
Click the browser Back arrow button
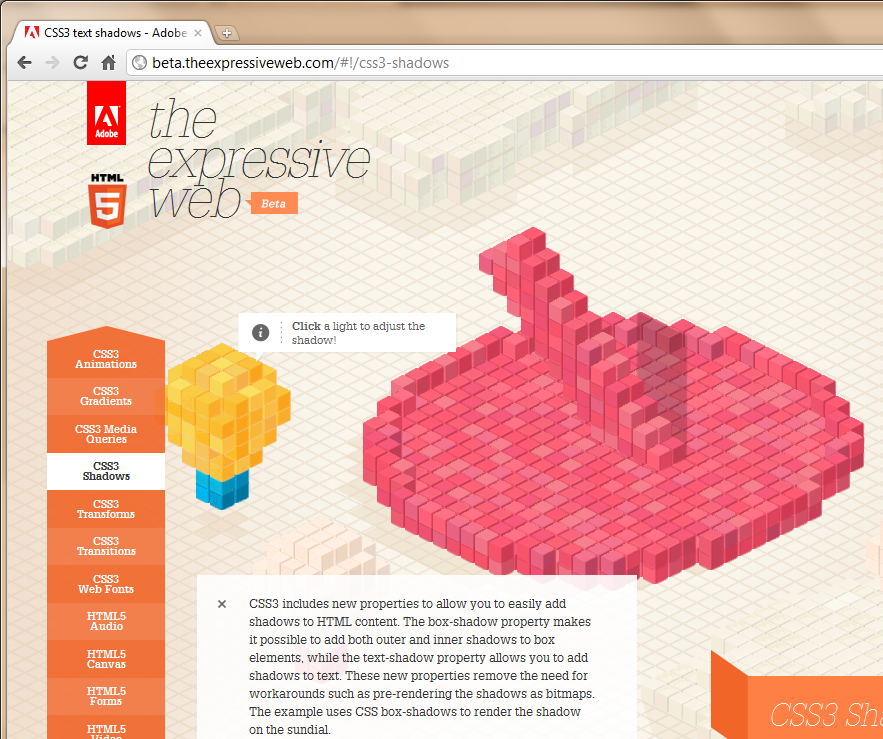point(25,62)
